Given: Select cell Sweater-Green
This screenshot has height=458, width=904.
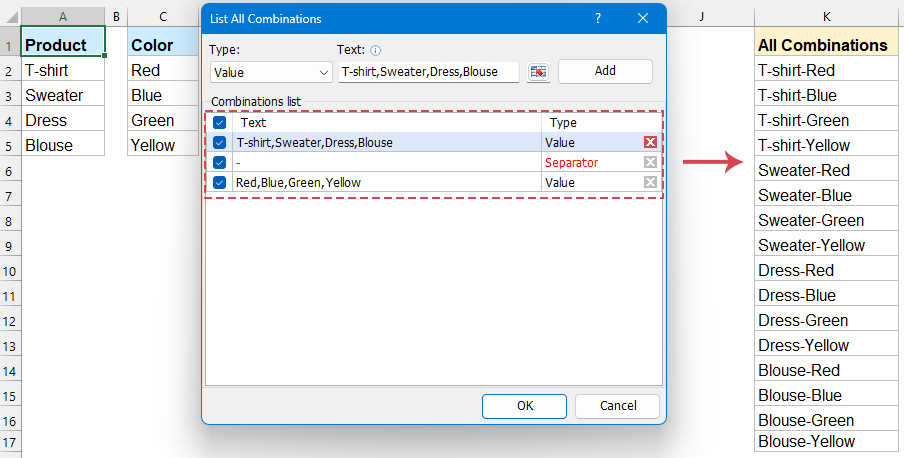Looking at the screenshot, I should pos(826,220).
